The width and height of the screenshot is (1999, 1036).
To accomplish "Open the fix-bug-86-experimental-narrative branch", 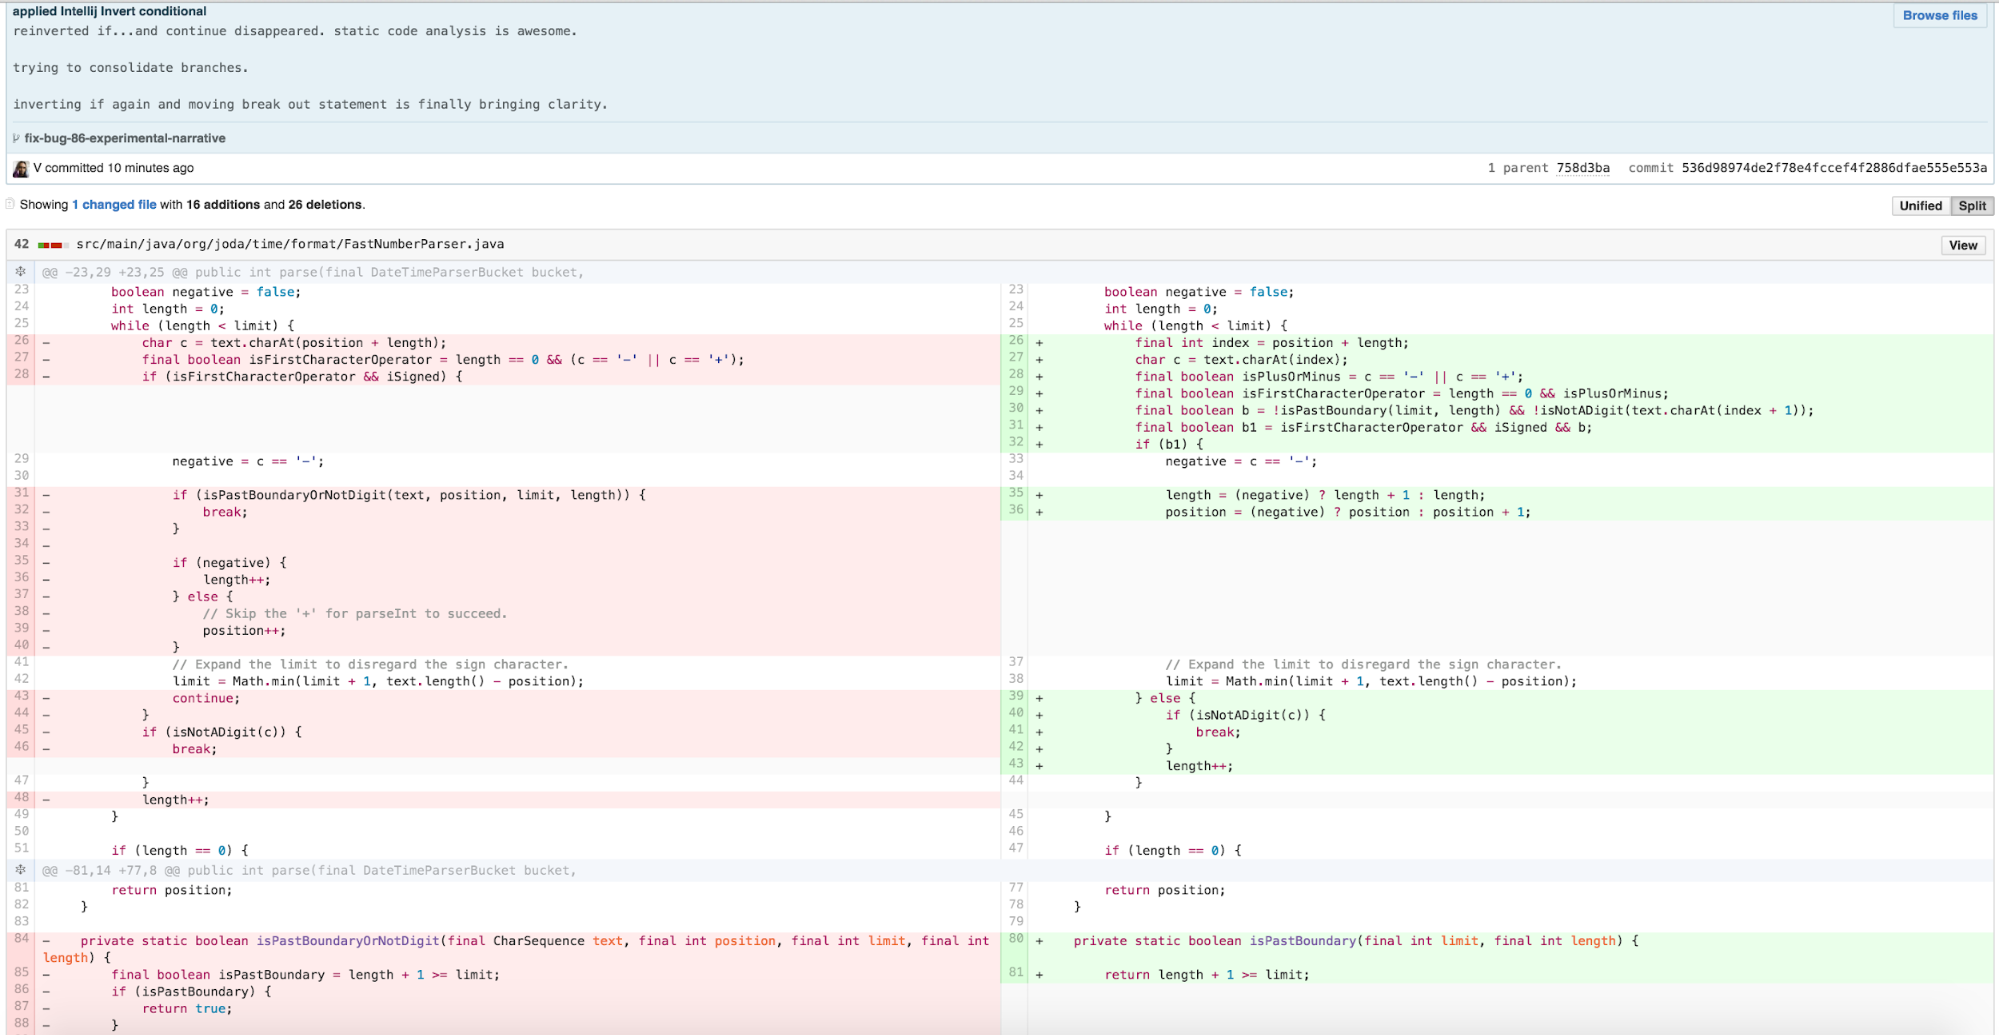I will coord(125,138).
